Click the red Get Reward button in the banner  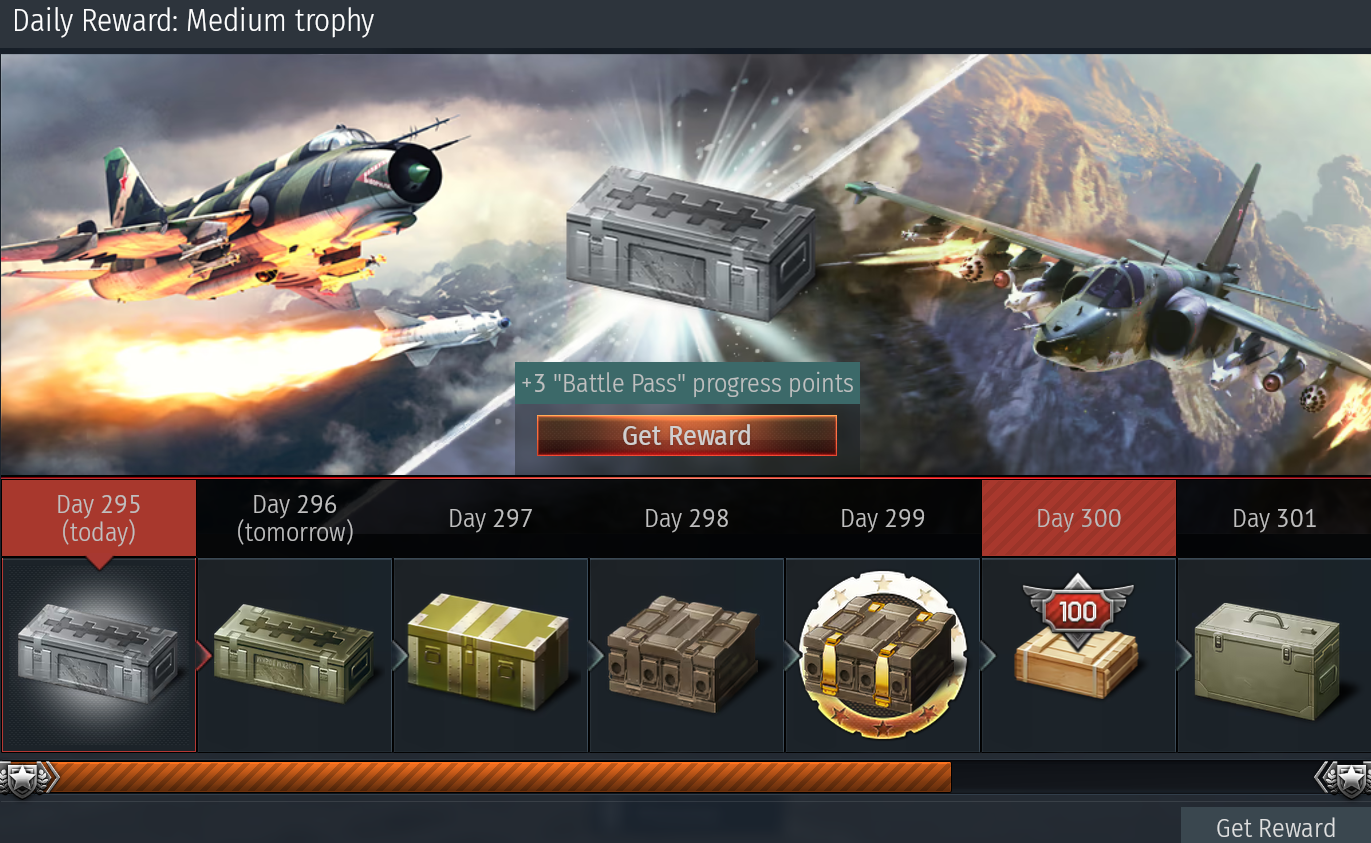[x=687, y=436]
